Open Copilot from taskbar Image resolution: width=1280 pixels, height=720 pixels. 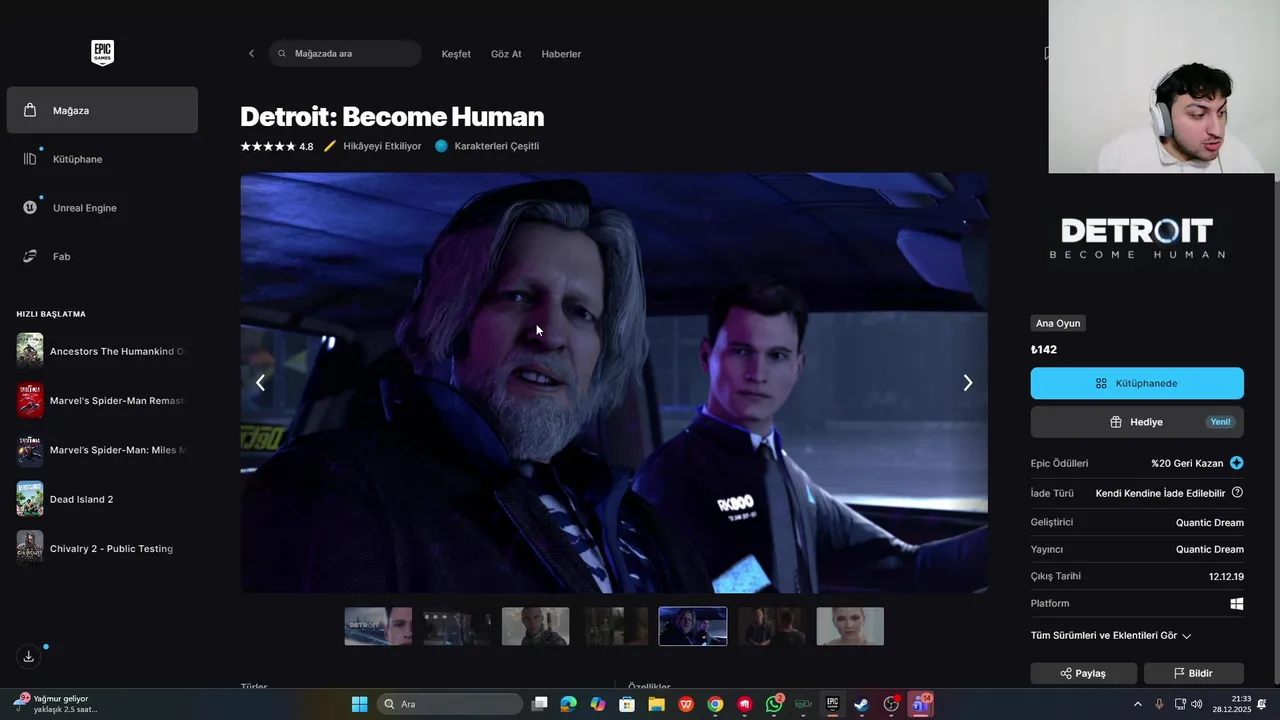(598, 704)
